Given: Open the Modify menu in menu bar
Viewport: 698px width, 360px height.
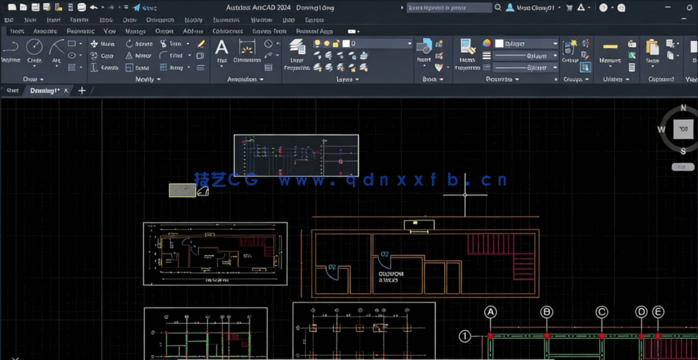Looking at the screenshot, I should pyautogui.click(x=193, y=20).
